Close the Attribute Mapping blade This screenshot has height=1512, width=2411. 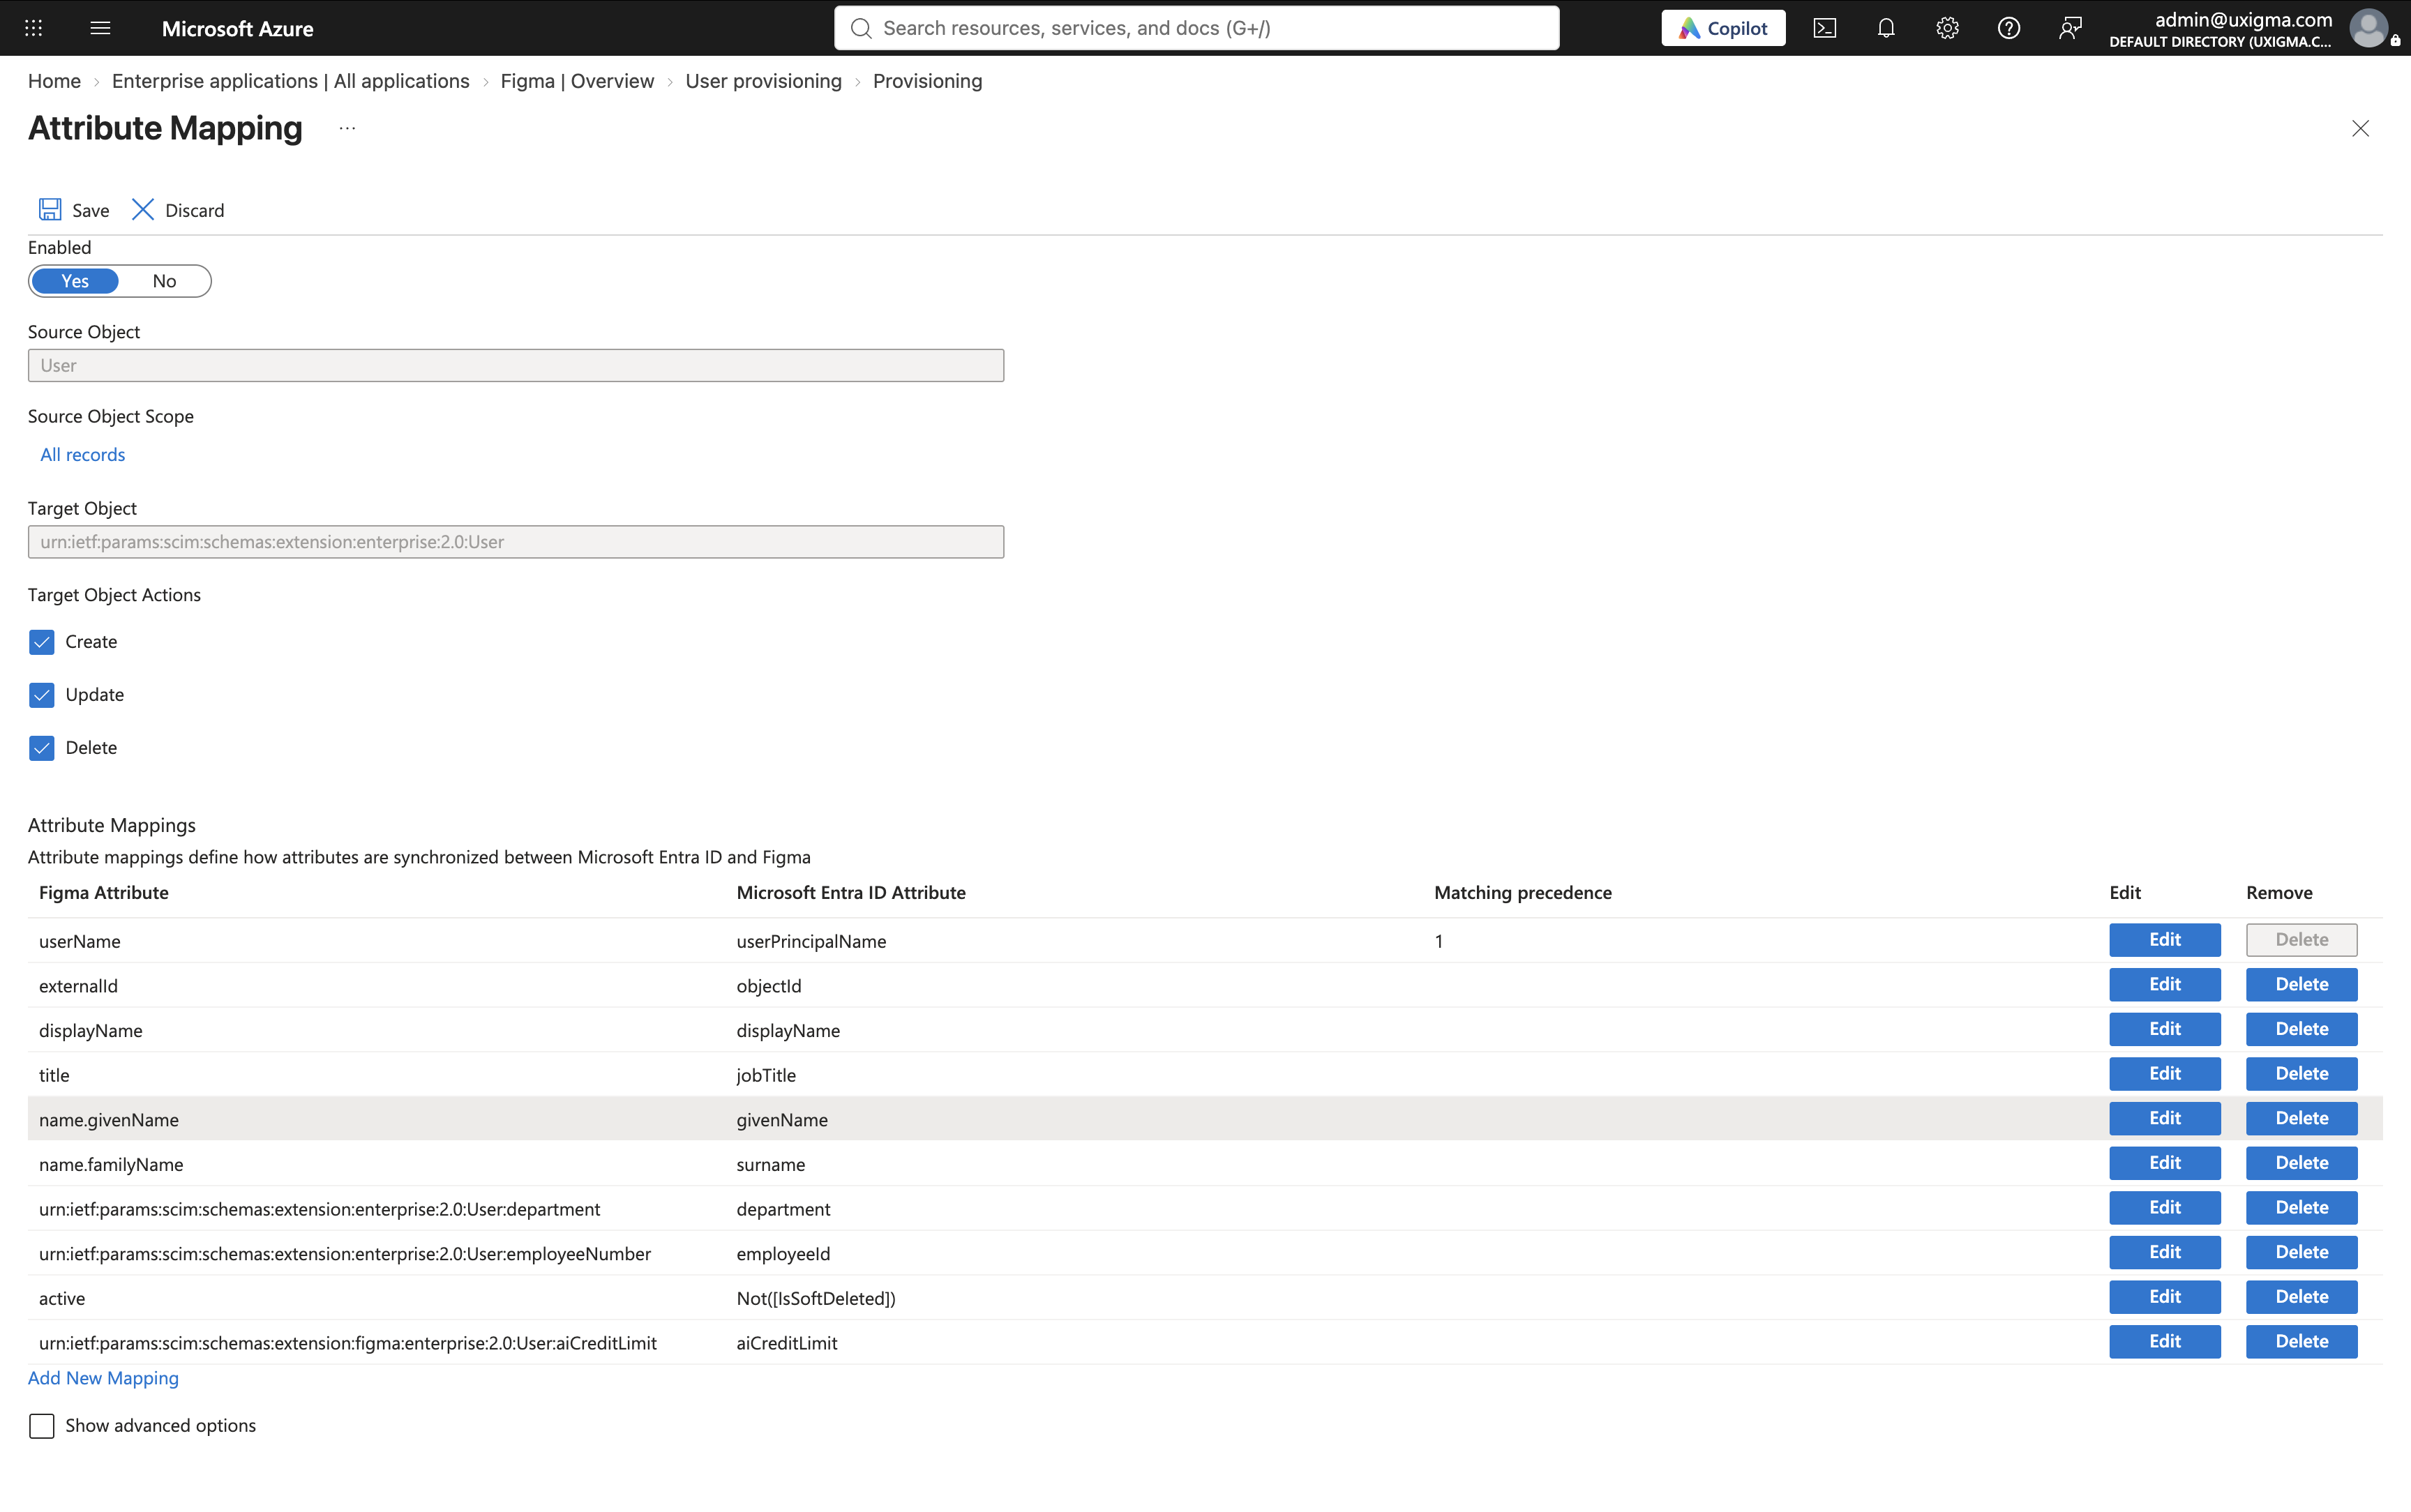coord(2360,128)
